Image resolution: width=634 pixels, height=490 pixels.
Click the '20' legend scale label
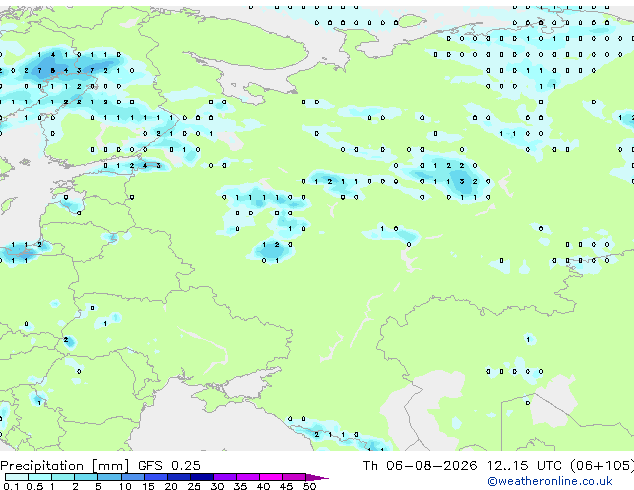pos(171,486)
